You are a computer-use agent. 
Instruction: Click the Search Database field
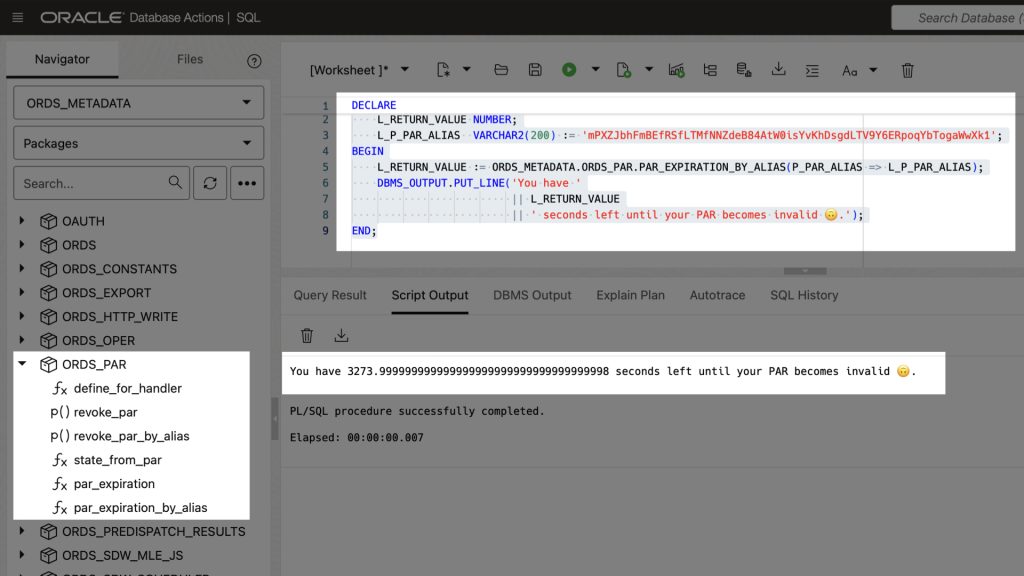(957, 18)
